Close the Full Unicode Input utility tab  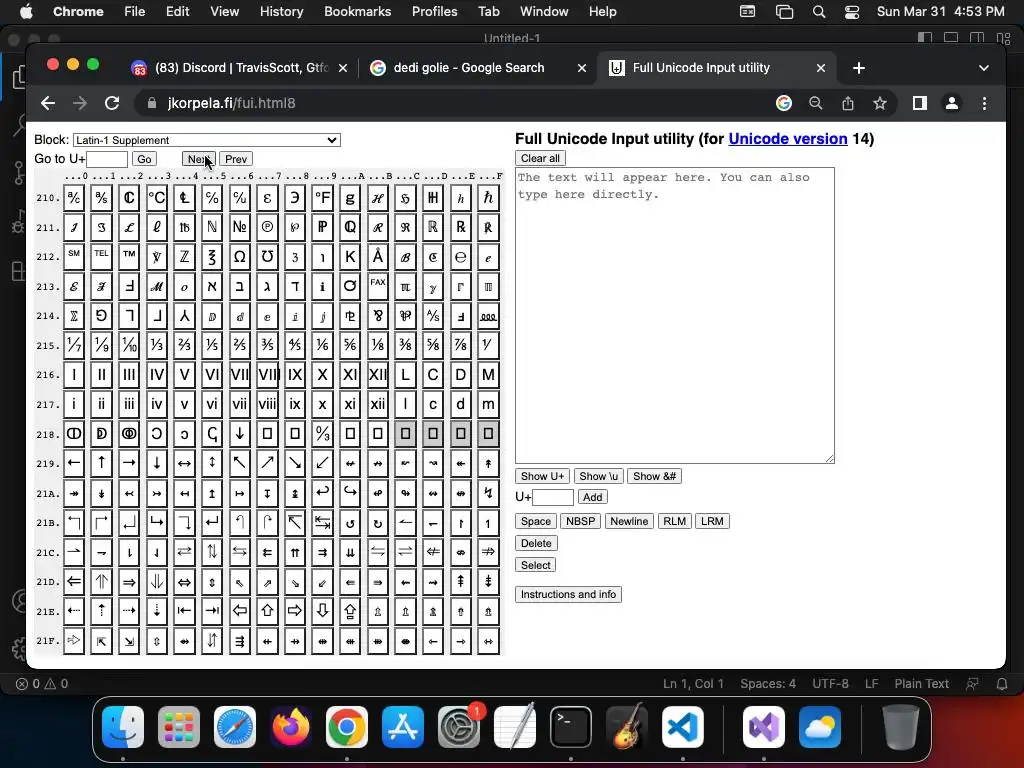821,68
